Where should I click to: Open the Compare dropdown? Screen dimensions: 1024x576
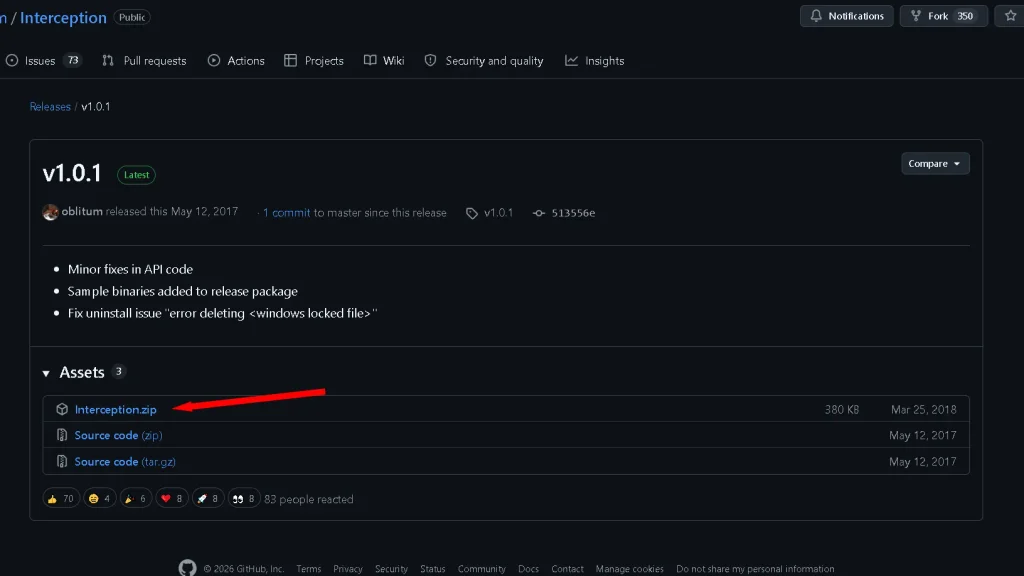[x=935, y=164]
